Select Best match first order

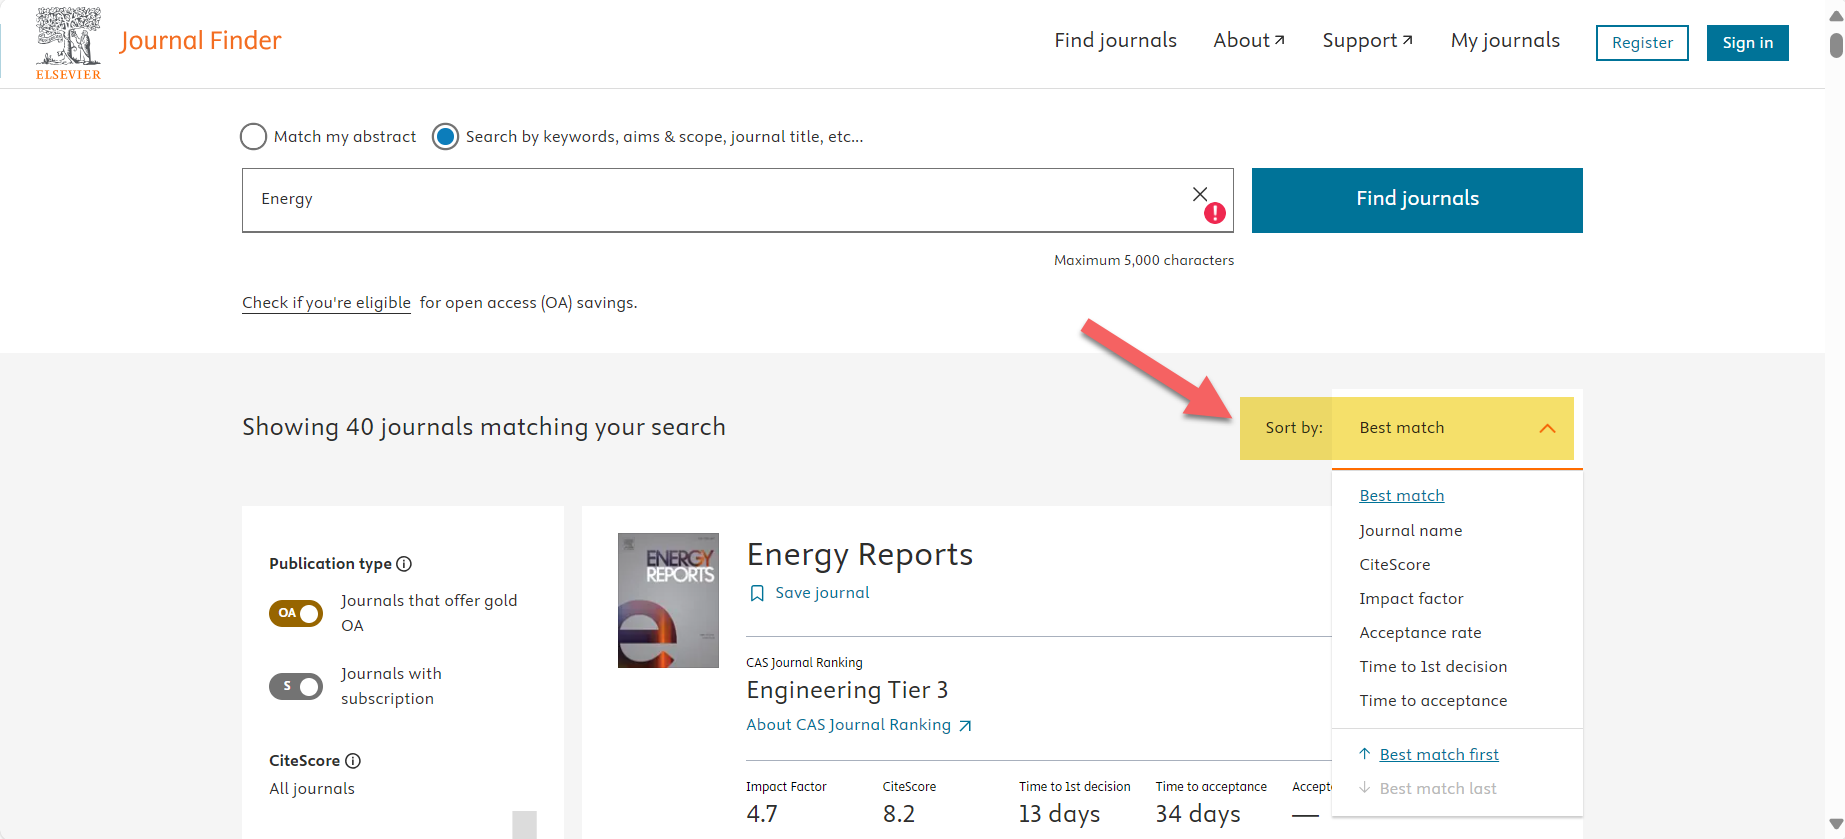coord(1439,755)
